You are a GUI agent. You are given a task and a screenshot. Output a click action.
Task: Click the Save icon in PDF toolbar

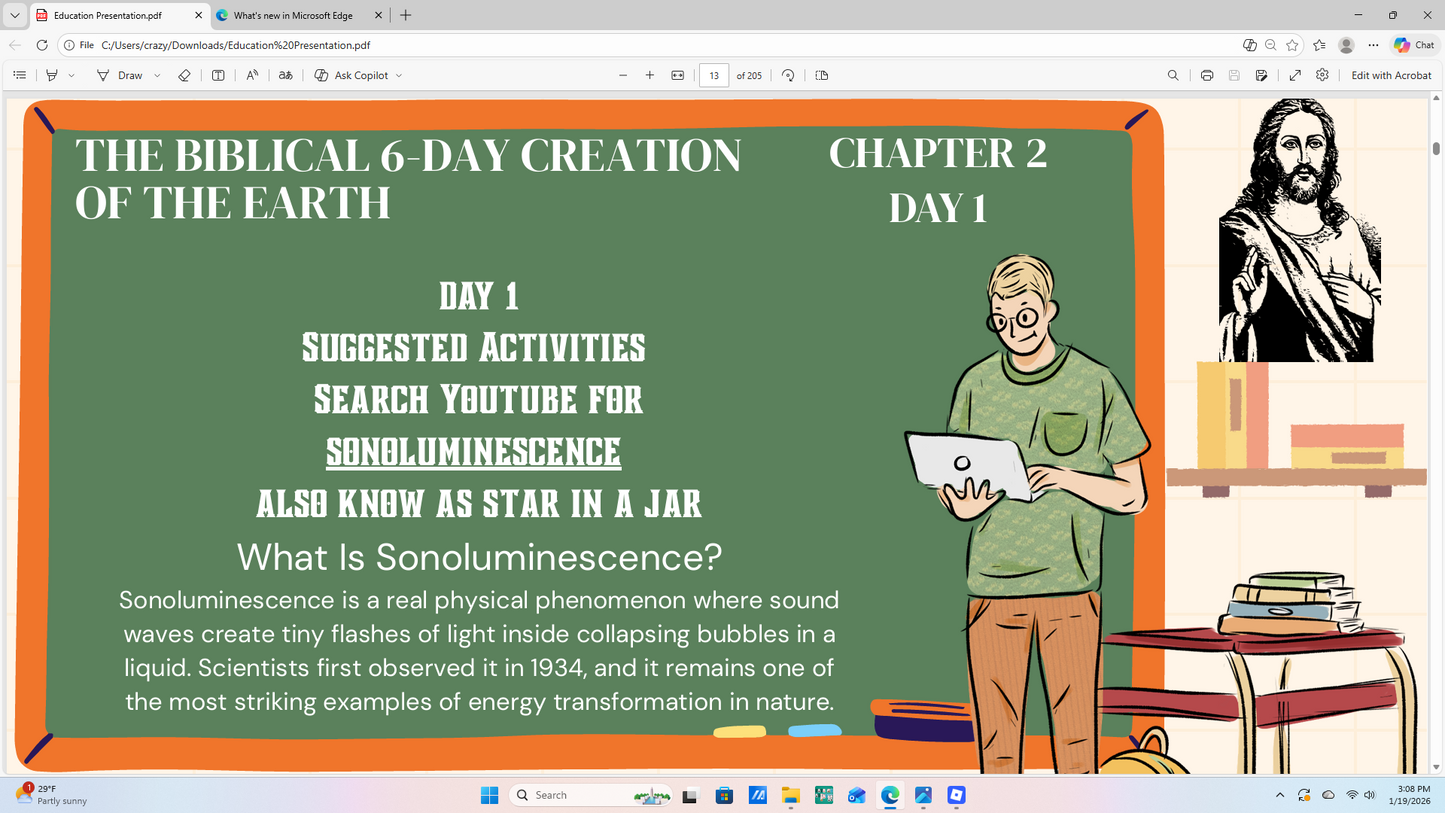click(x=1234, y=75)
